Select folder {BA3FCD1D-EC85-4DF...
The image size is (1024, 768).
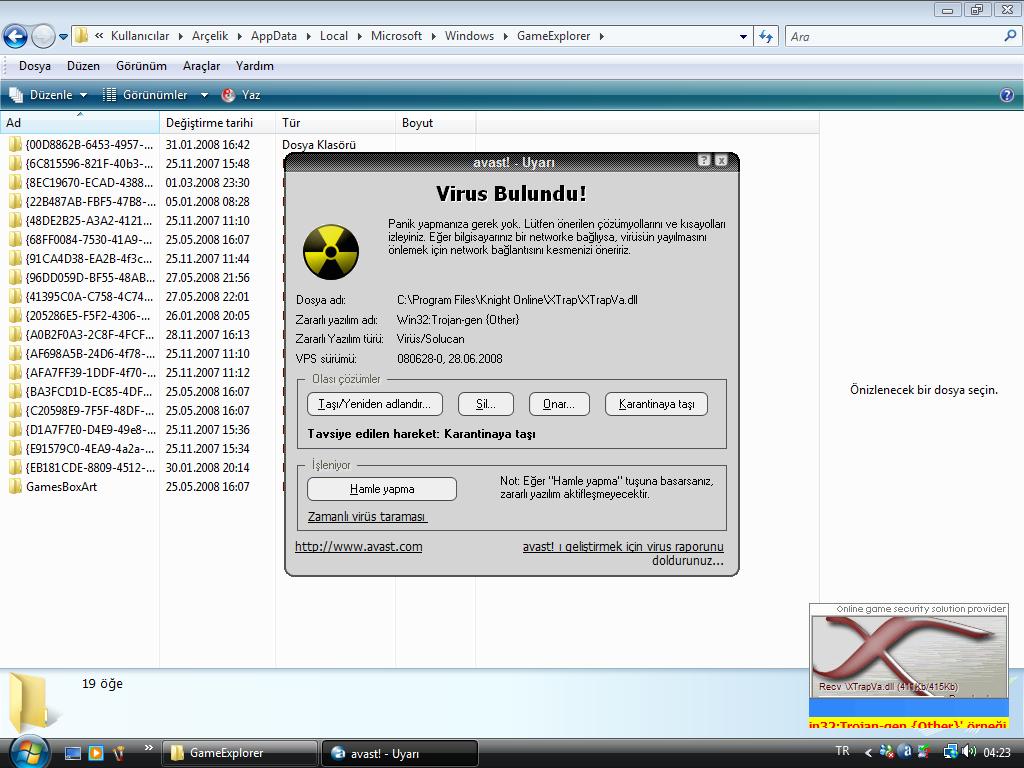coord(82,392)
